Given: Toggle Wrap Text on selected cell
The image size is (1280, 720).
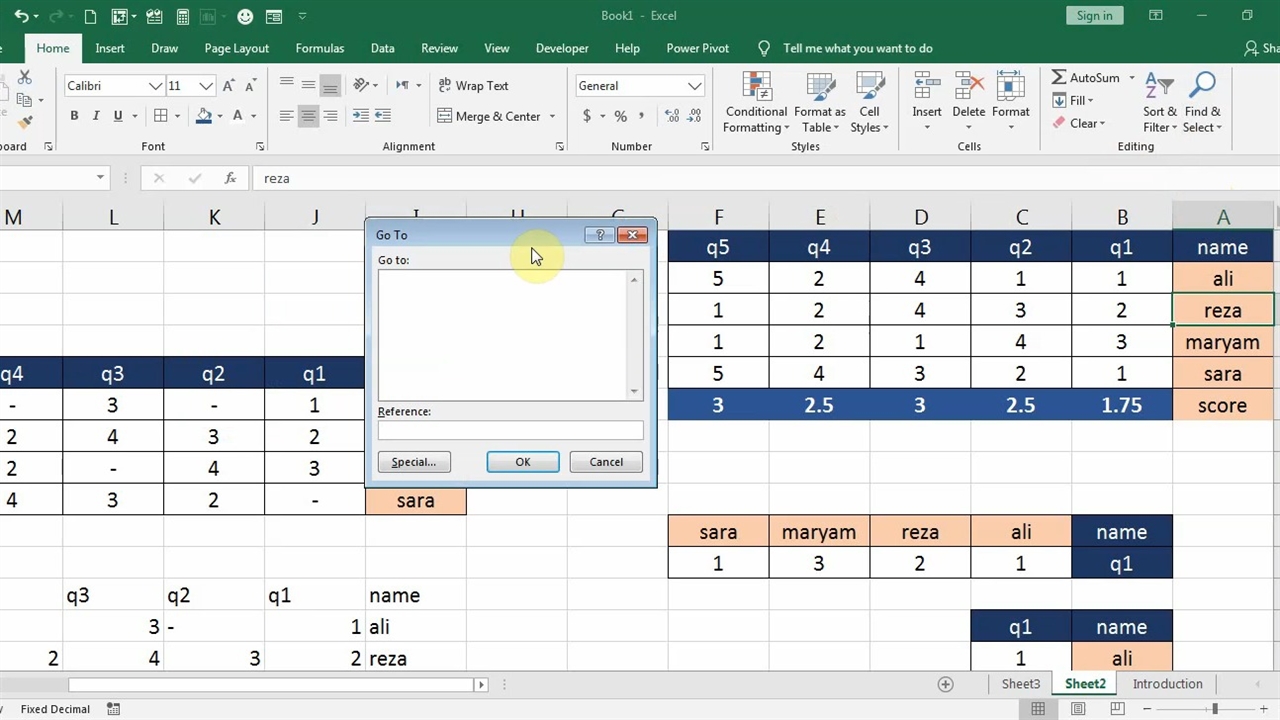Looking at the screenshot, I should (473, 86).
